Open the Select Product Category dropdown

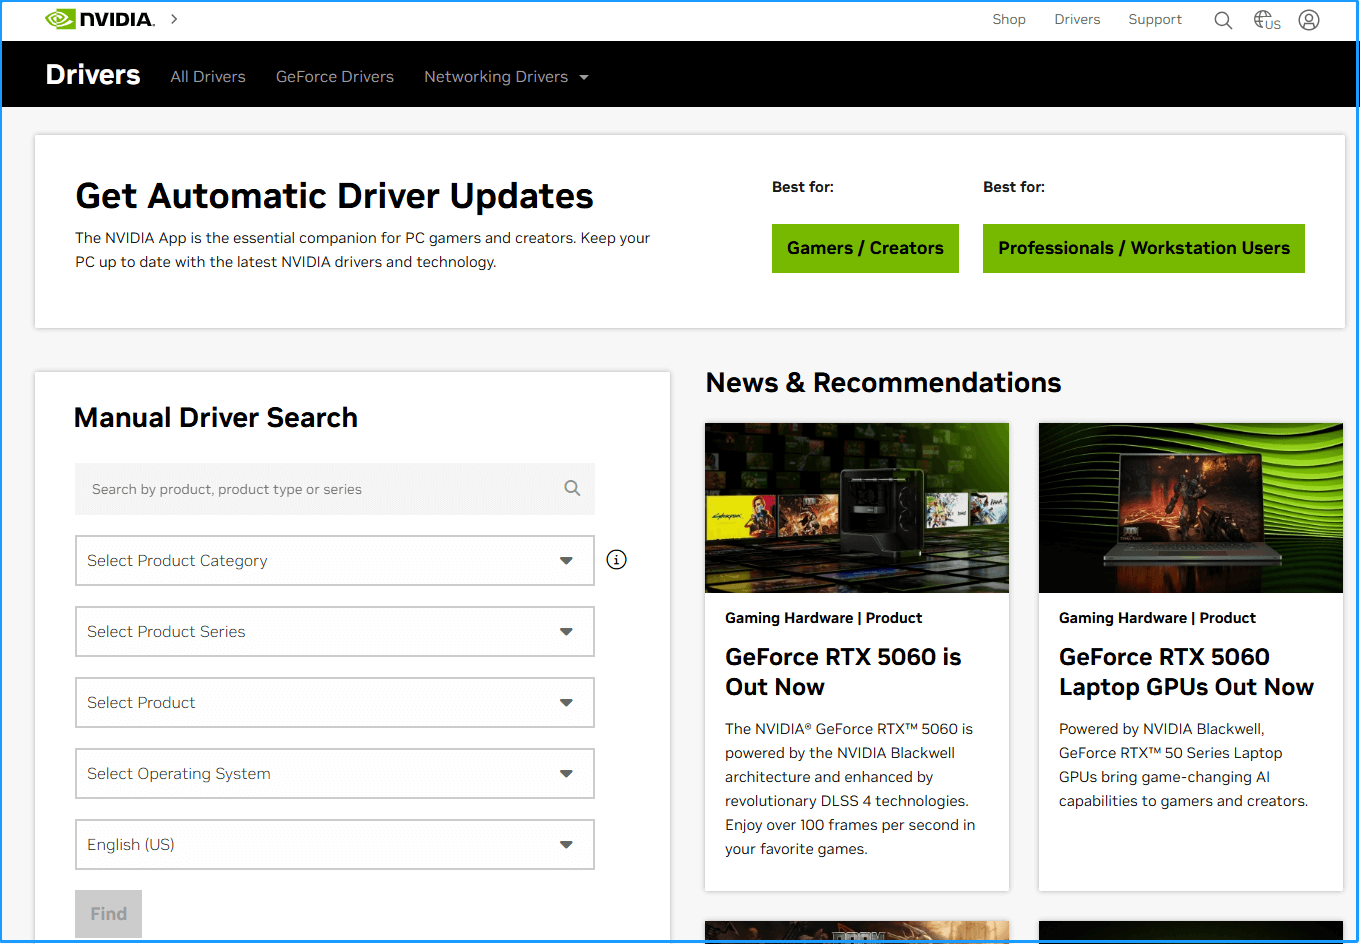pyautogui.click(x=335, y=560)
